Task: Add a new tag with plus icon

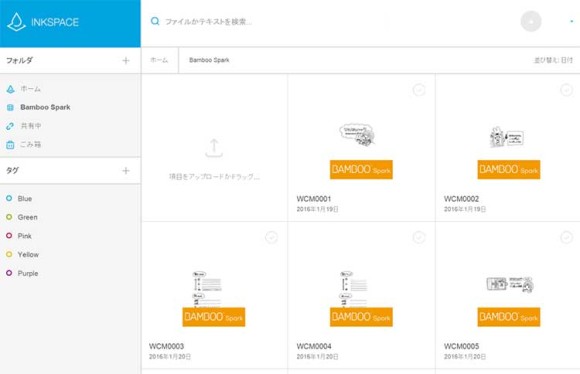Action: pos(126,171)
